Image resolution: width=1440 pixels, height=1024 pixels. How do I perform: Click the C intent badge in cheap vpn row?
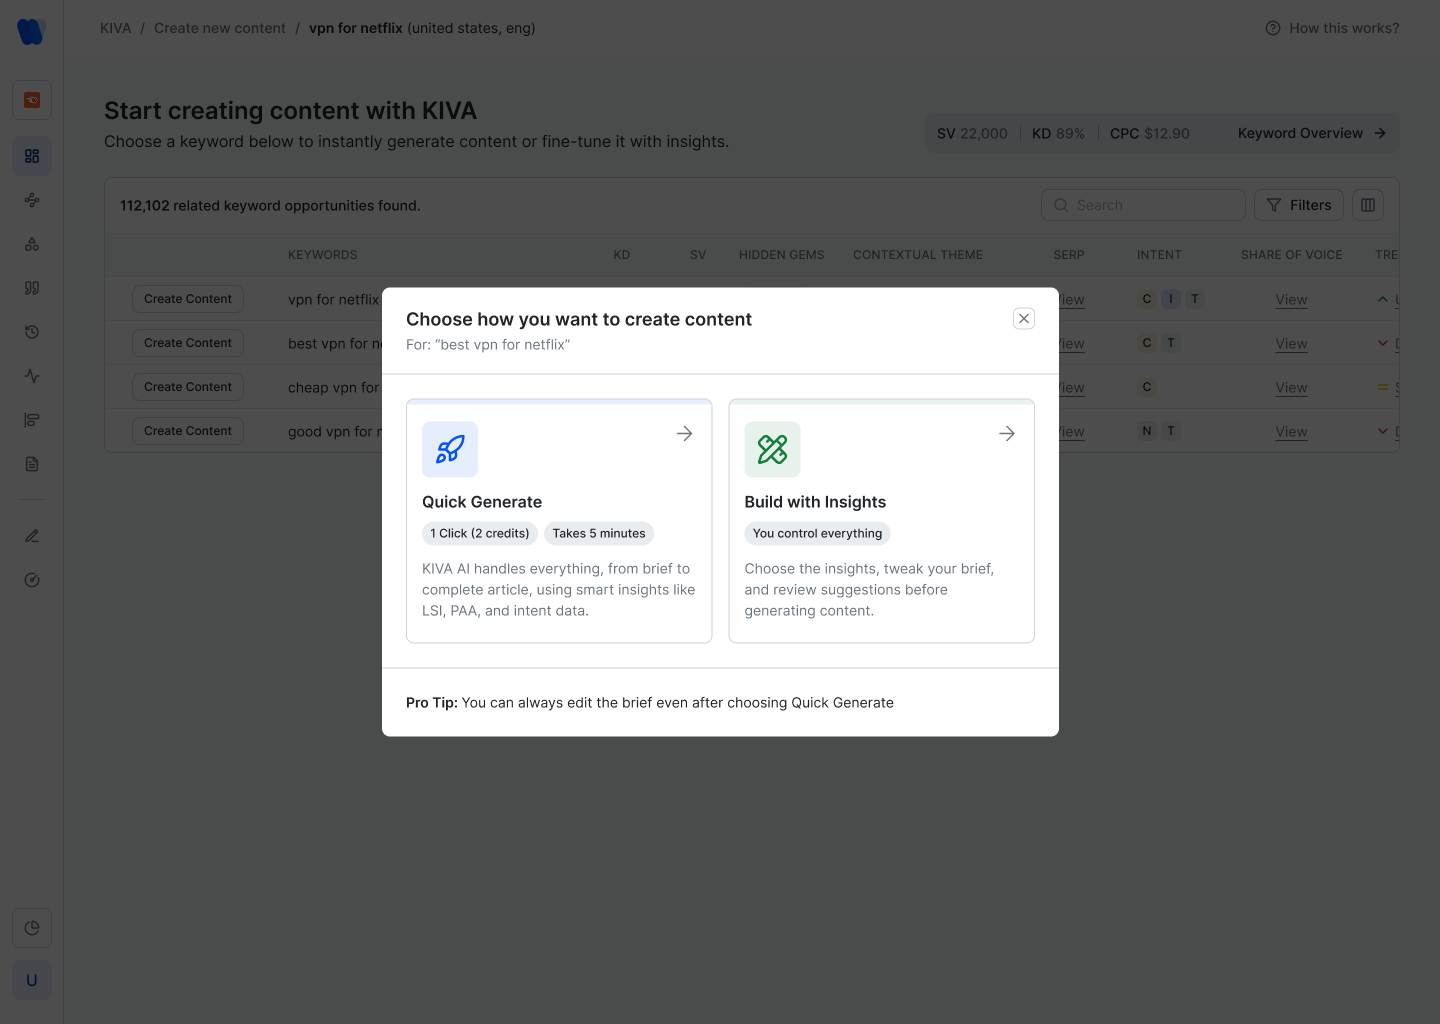(1147, 387)
